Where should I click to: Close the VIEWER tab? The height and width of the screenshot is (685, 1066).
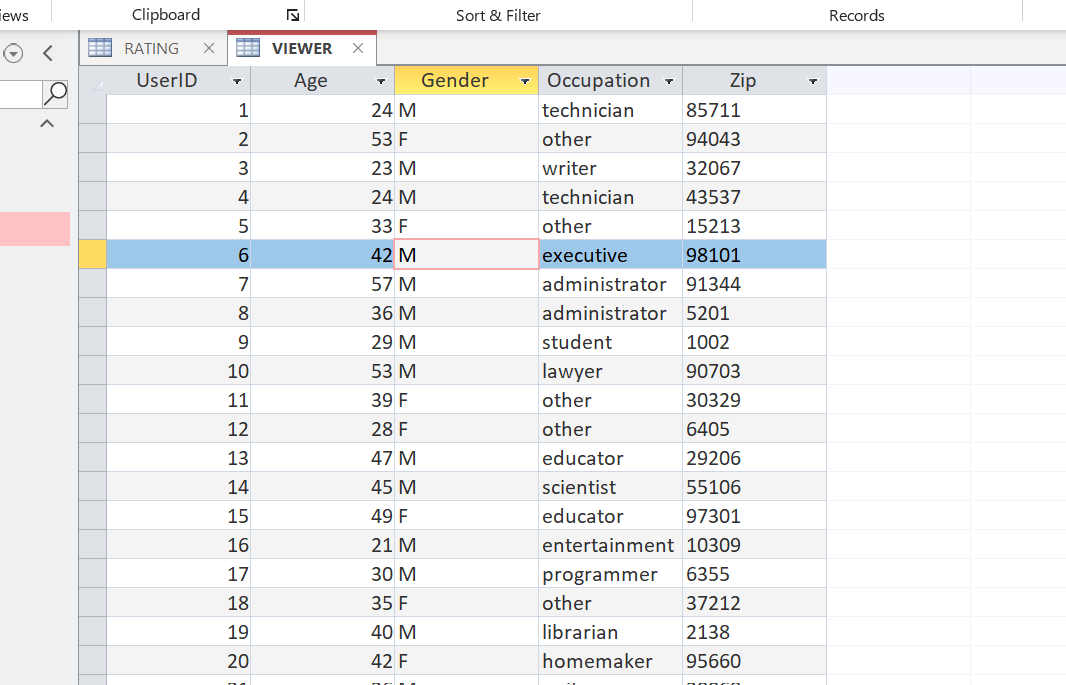(x=357, y=47)
